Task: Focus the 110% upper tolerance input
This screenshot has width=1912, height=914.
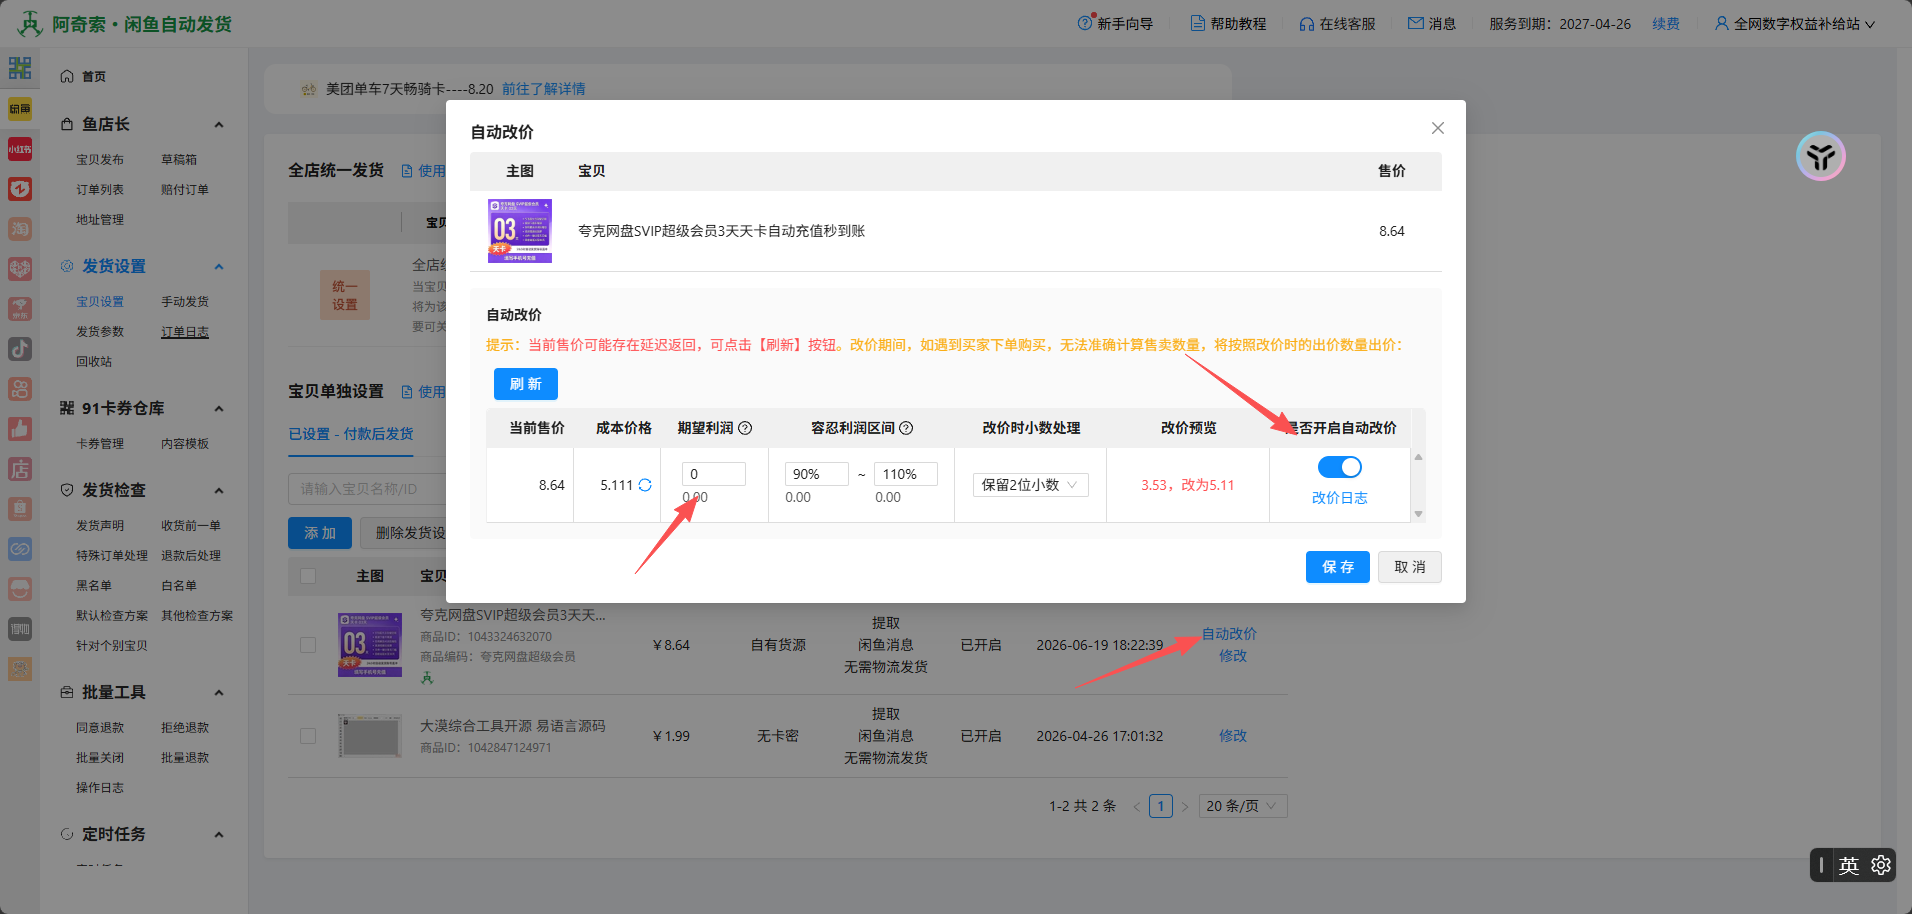Action: point(906,474)
